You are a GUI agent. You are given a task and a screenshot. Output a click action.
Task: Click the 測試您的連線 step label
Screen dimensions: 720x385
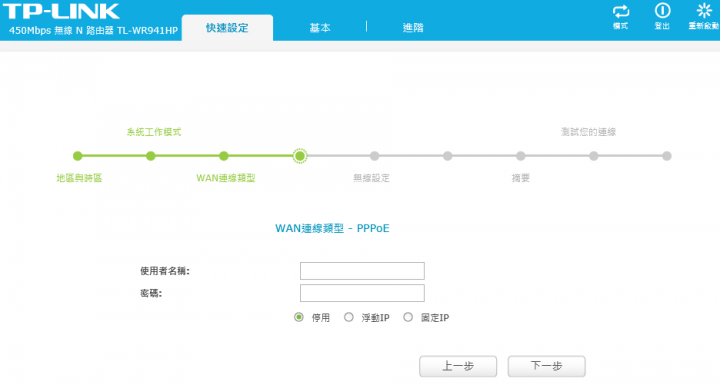click(x=588, y=132)
